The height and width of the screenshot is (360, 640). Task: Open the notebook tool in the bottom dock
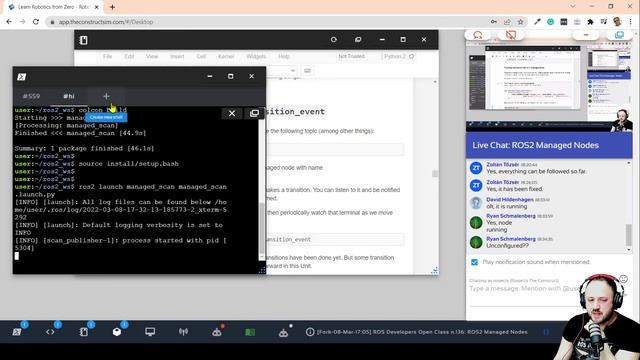84,332
